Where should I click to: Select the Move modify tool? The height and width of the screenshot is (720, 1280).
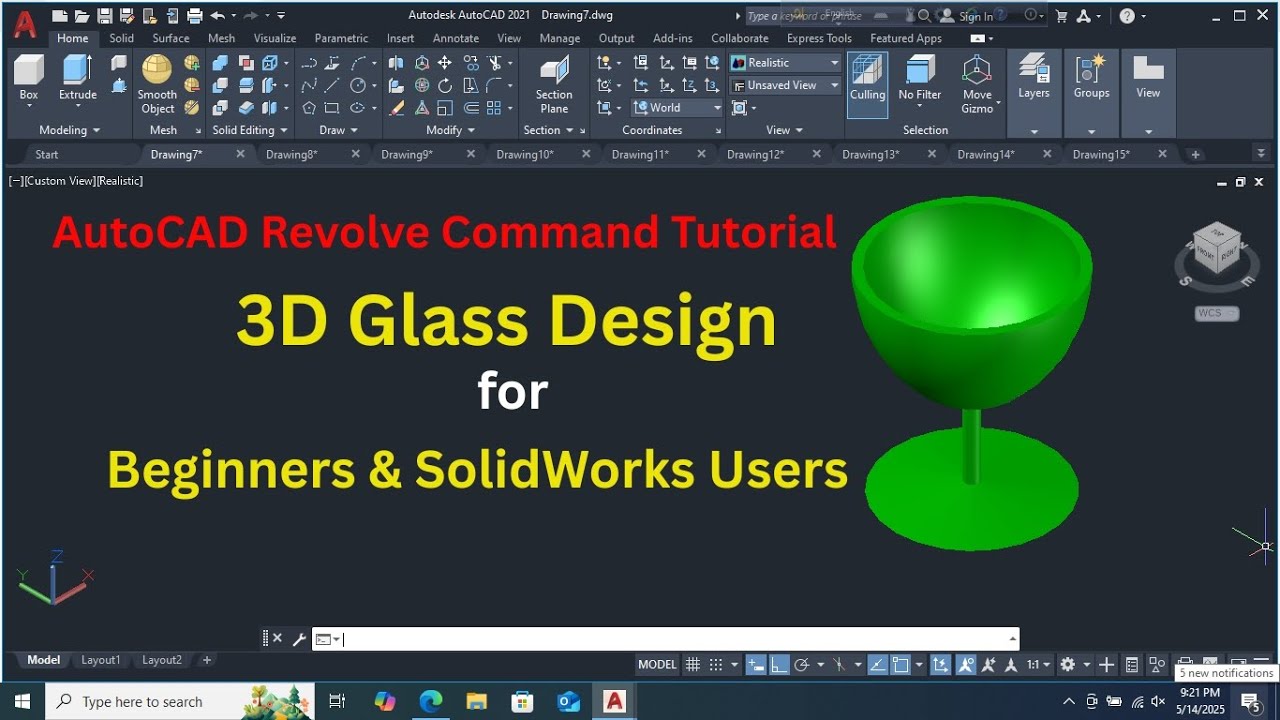click(445, 62)
